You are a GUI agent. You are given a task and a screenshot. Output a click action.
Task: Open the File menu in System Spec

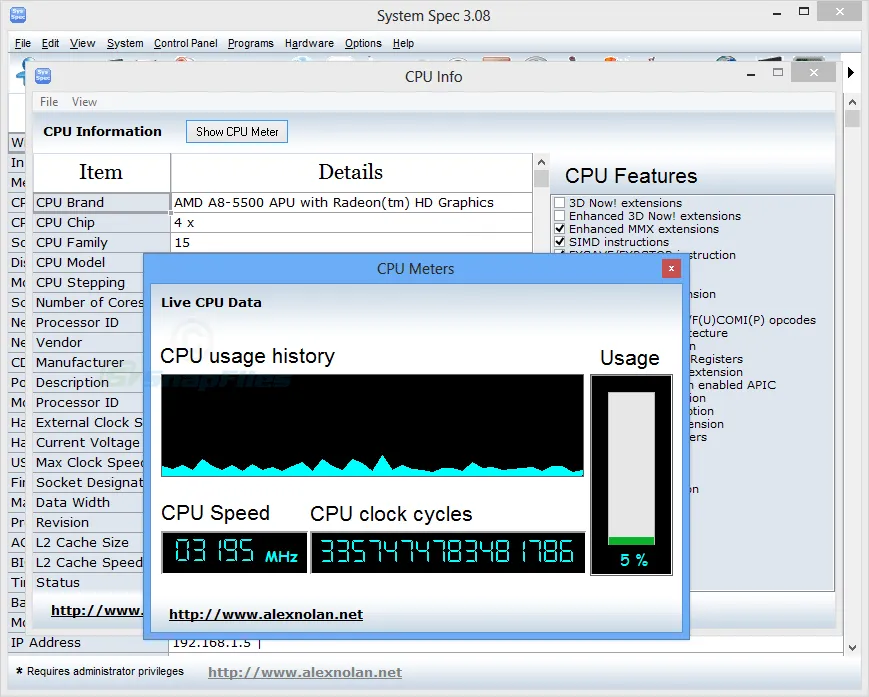tap(23, 43)
